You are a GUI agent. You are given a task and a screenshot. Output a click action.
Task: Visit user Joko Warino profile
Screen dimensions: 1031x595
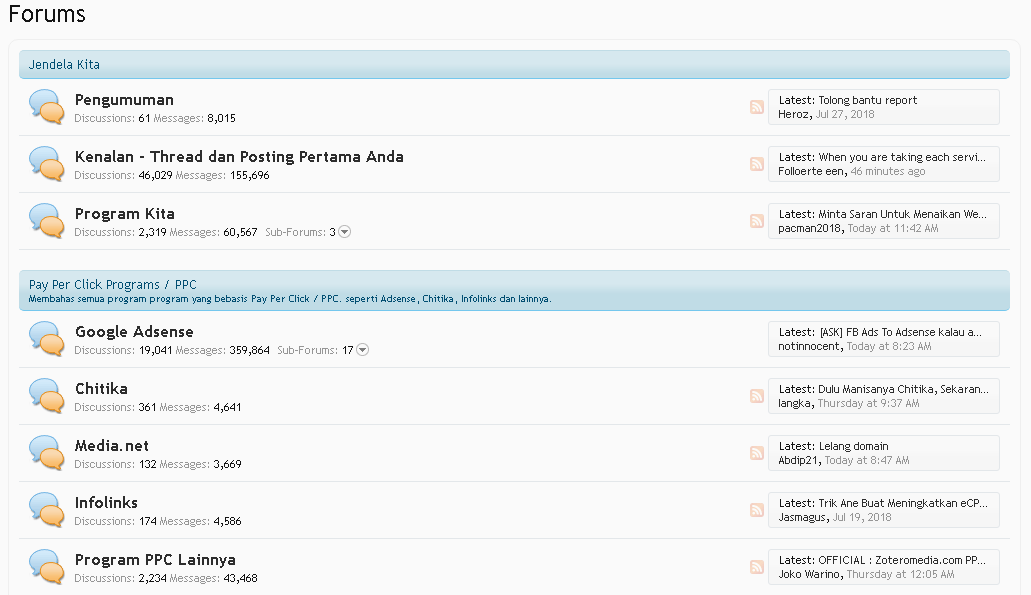pyautogui.click(x=809, y=575)
